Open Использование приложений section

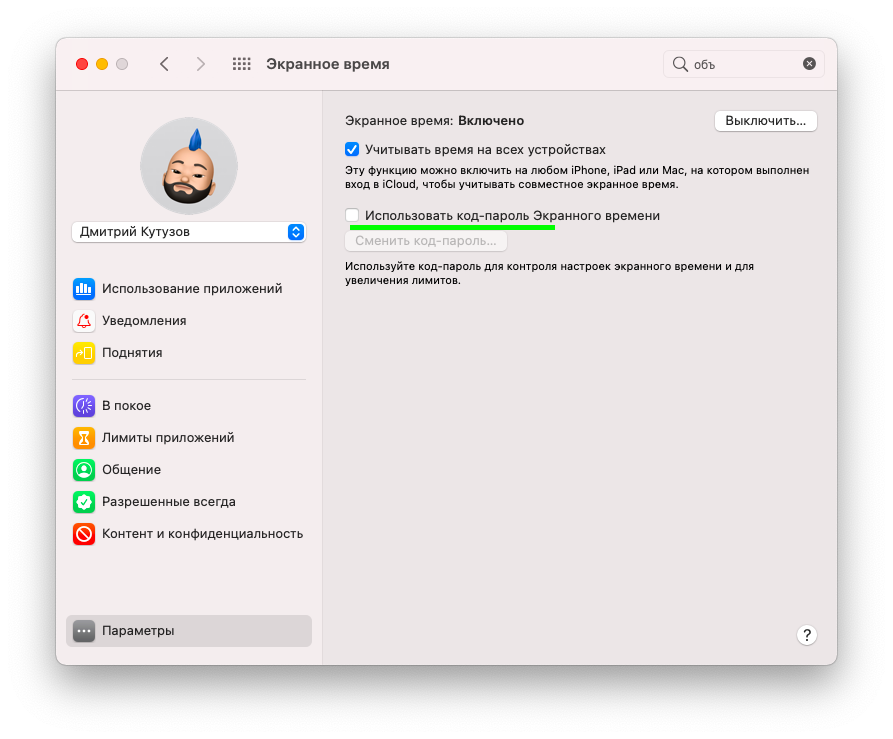(189, 289)
